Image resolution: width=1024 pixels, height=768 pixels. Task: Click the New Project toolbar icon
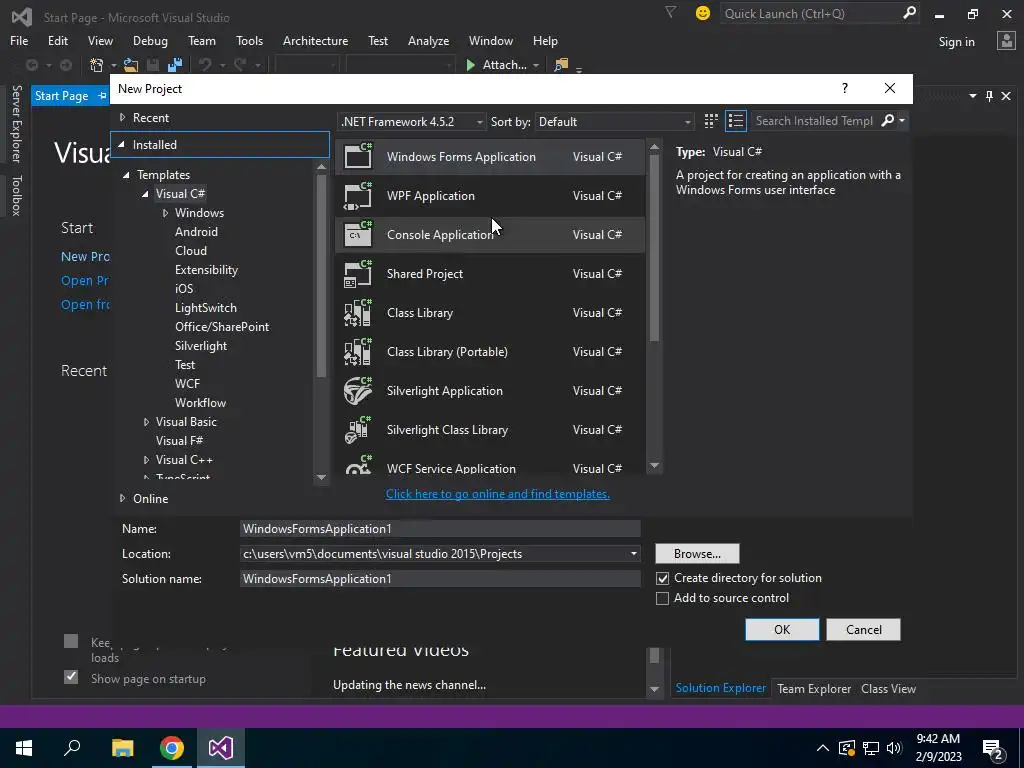[97, 65]
